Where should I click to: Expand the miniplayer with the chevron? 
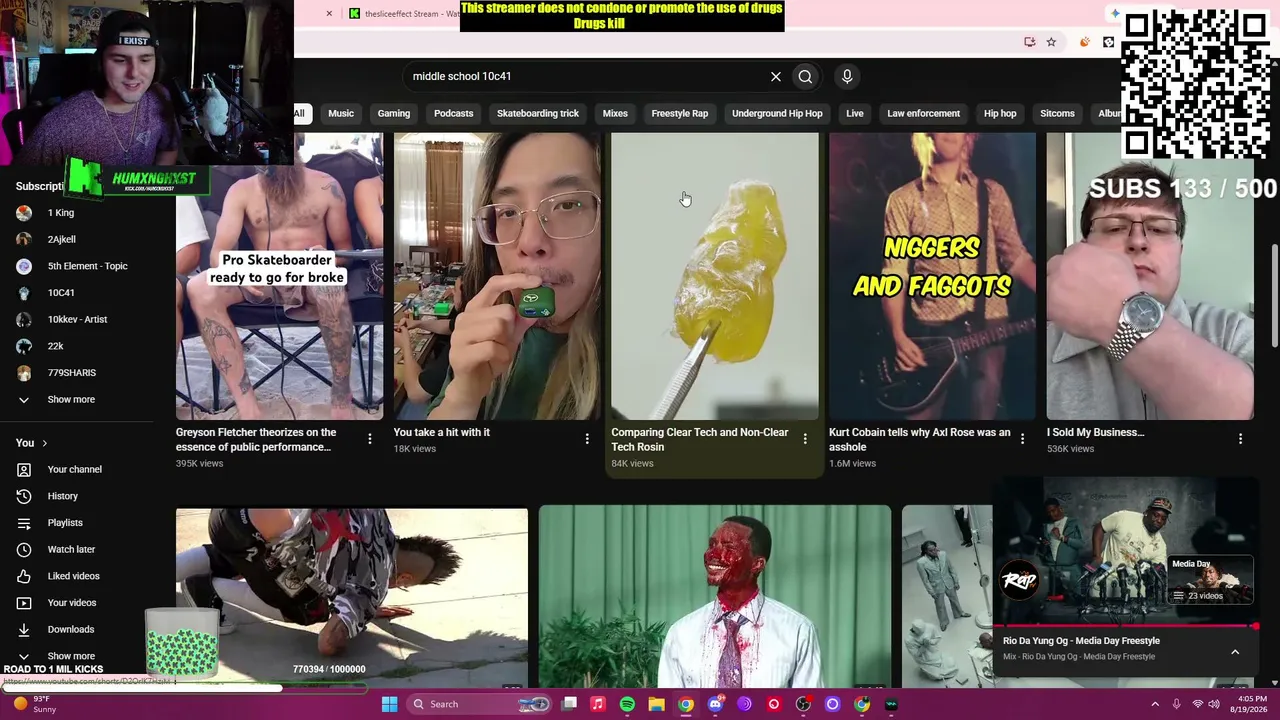pos(1235,652)
